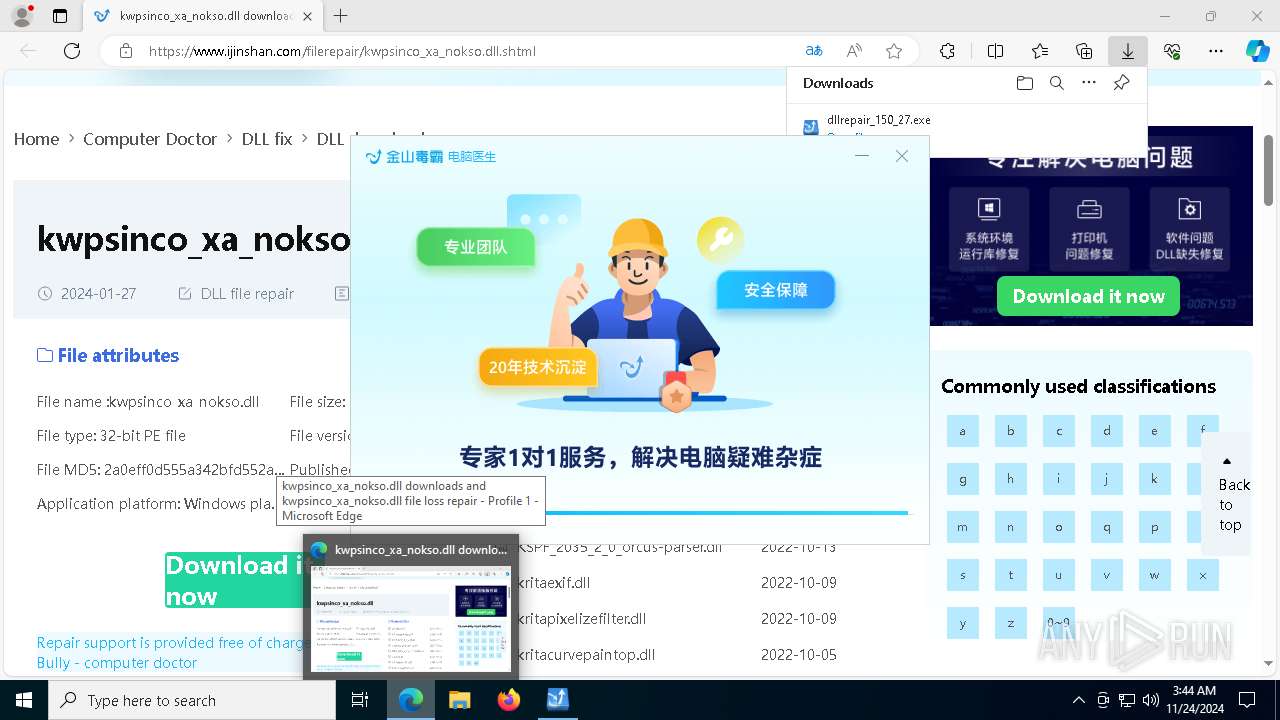This screenshot has height=720, width=1280.
Task: Open the volume control tray icon
Action: point(1151,700)
